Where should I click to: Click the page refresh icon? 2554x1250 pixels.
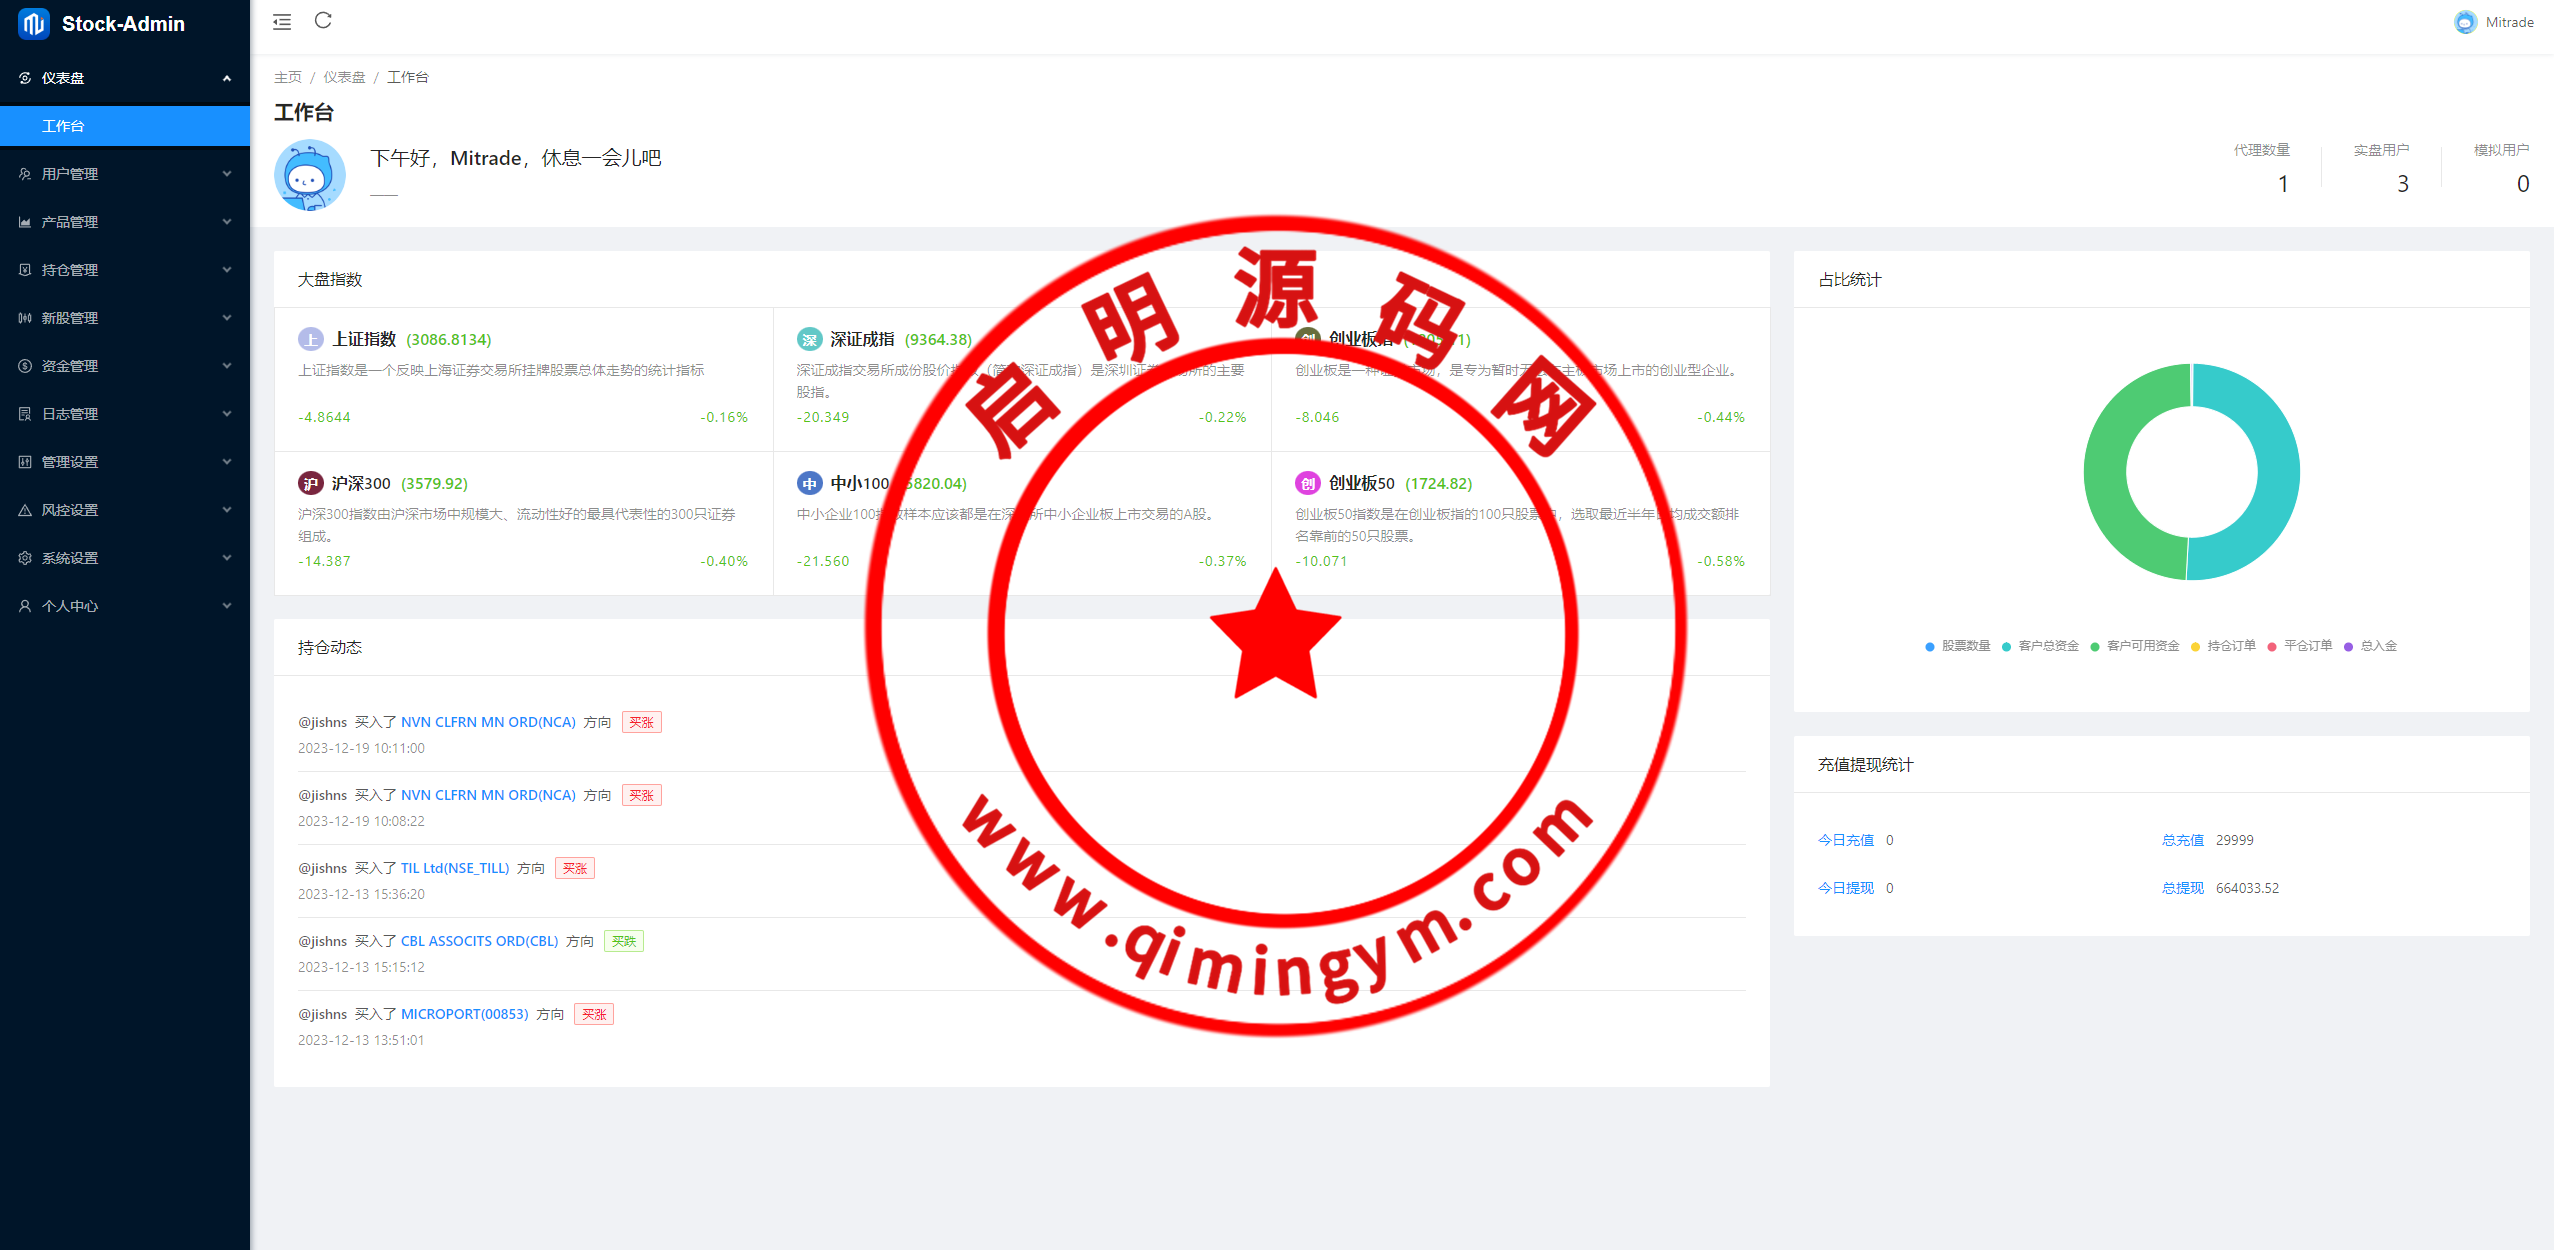tap(323, 21)
